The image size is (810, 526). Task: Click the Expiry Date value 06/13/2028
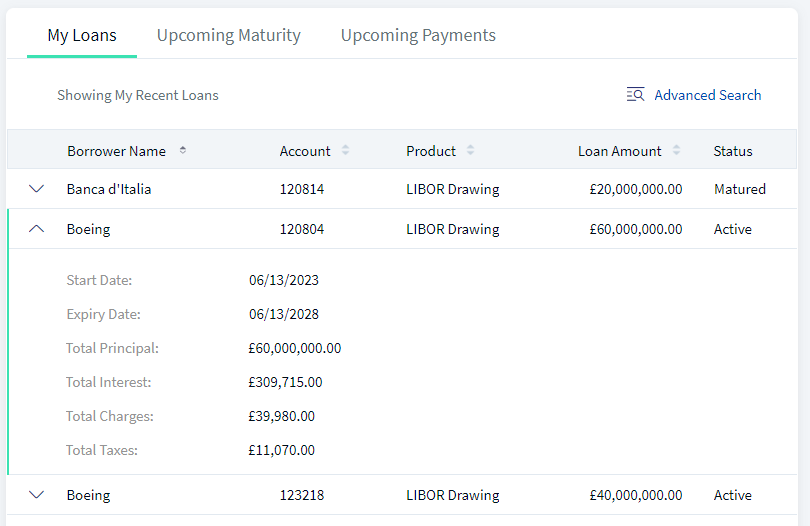(x=284, y=314)
